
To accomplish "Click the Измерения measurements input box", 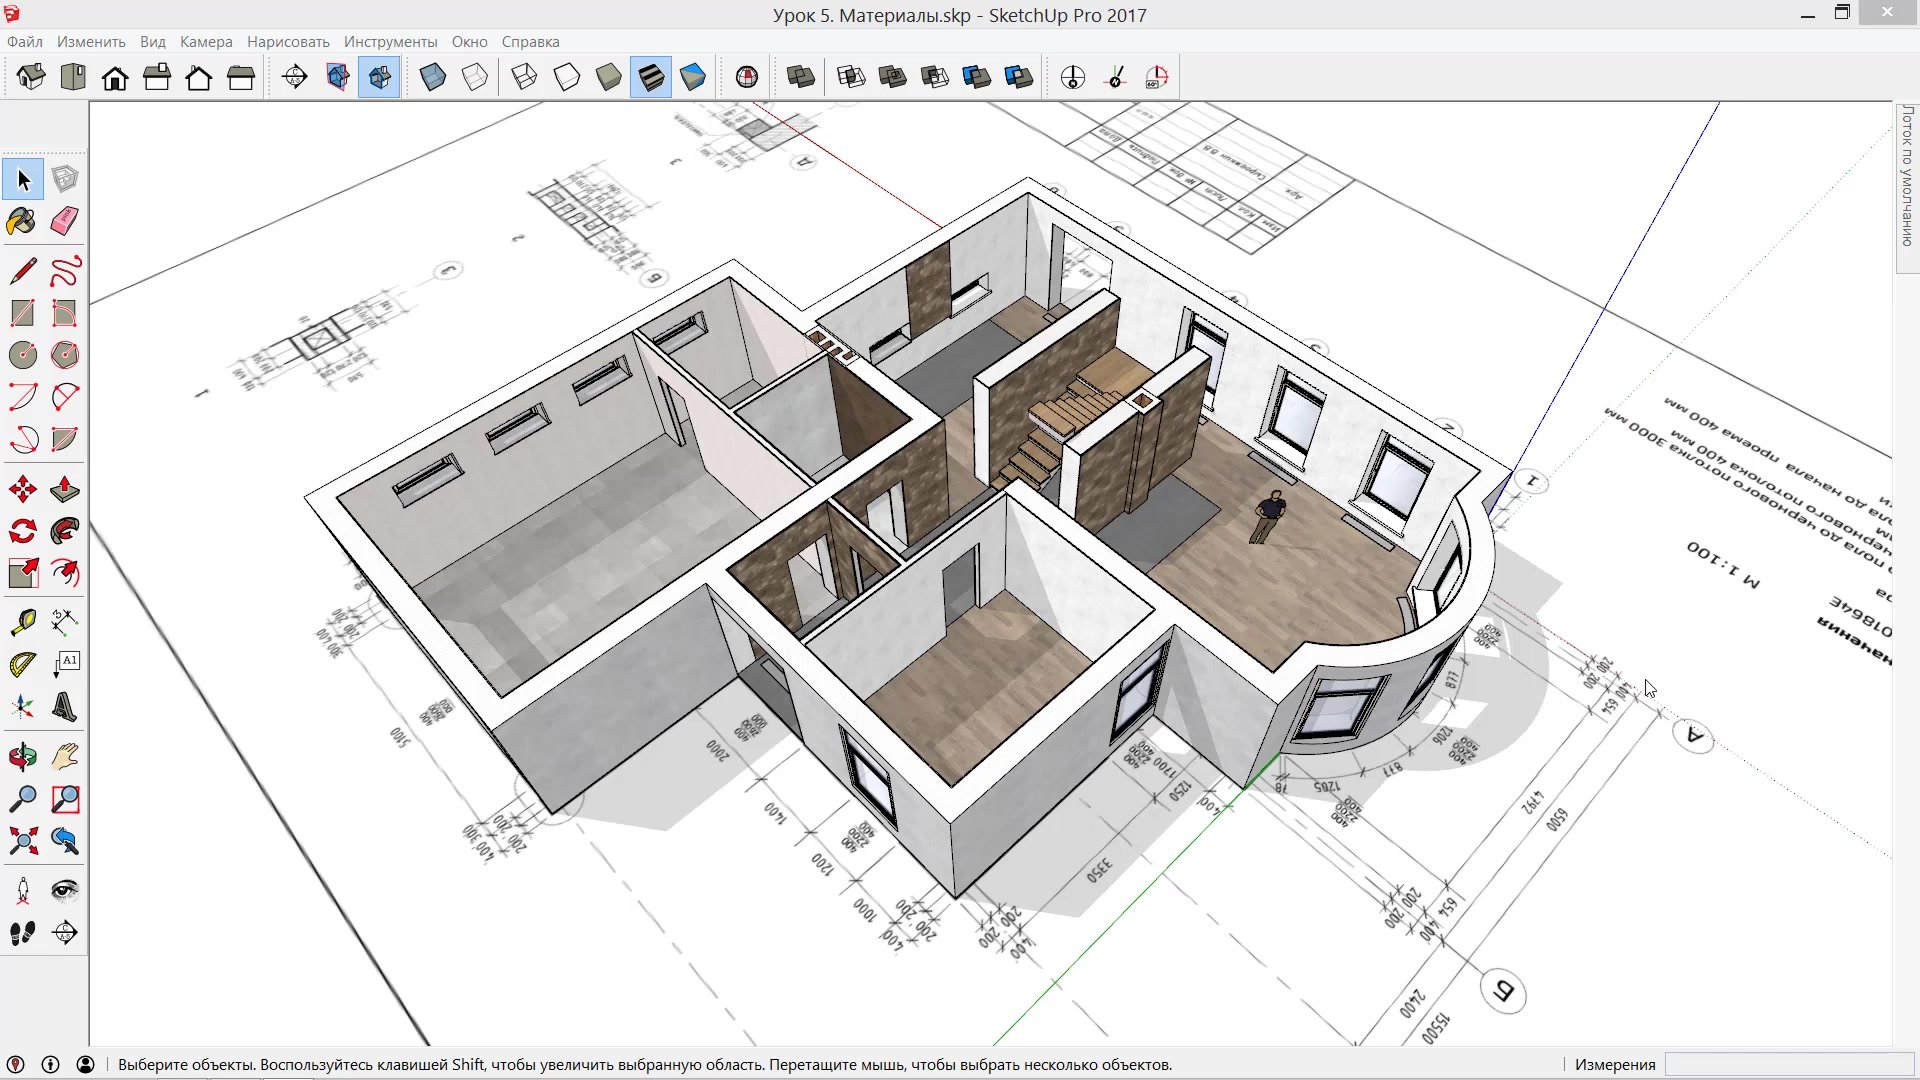I will tap(1788, 1064).
